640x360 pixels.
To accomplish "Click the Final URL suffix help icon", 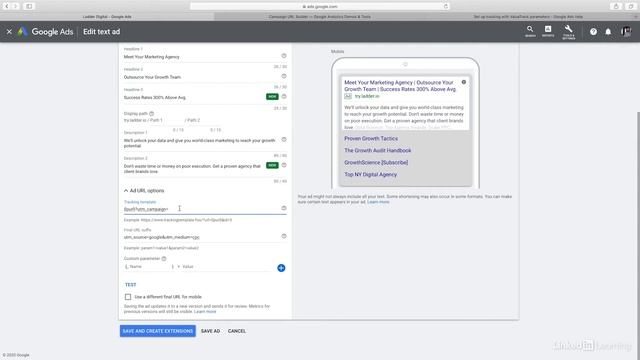I will (x=284, y=236).
